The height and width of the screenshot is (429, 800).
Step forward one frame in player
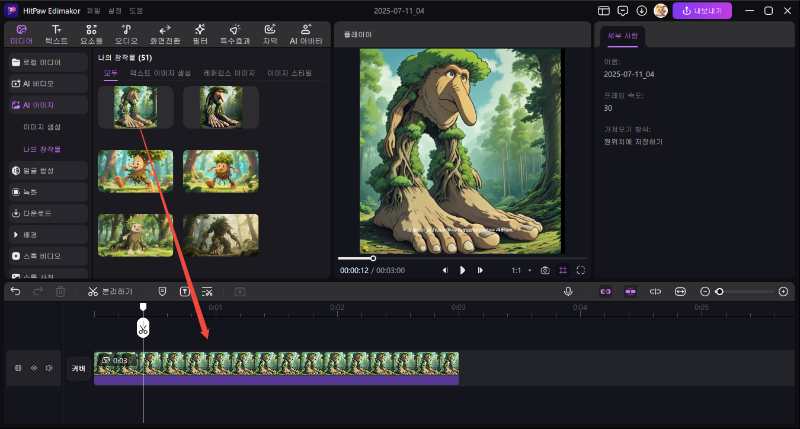480,270
